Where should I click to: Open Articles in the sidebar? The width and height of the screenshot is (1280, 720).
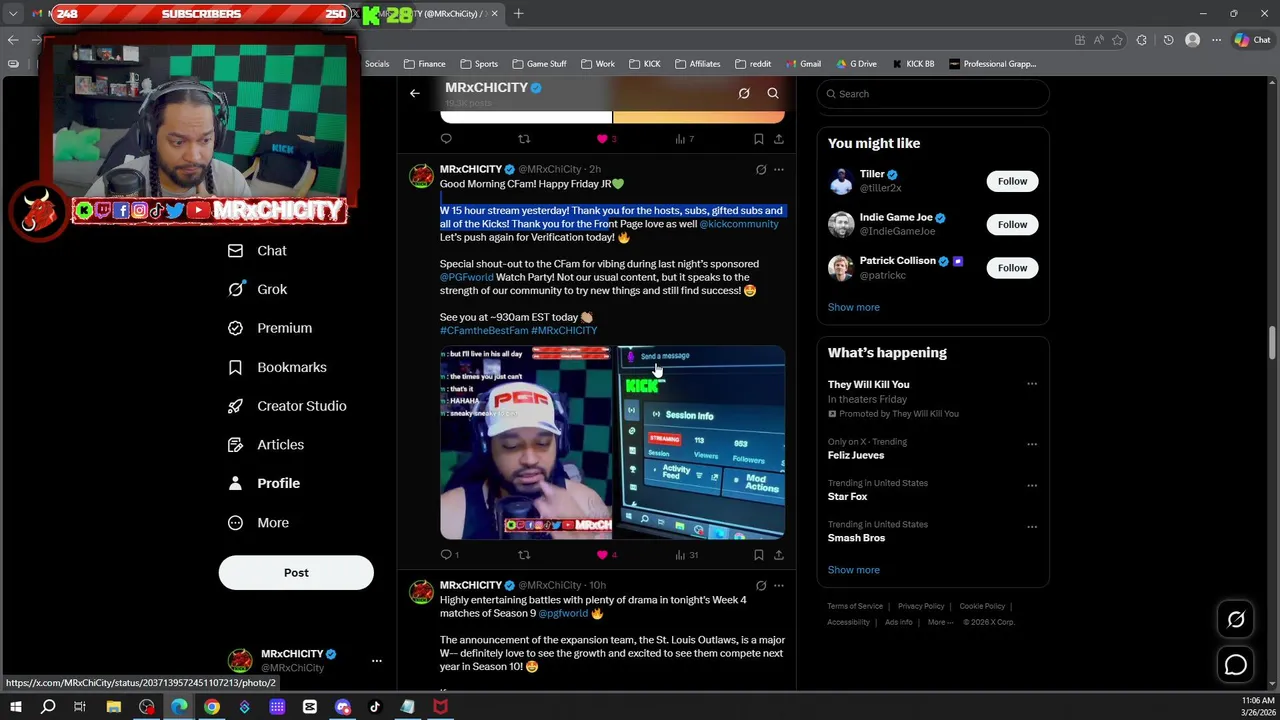pos(265,444)
